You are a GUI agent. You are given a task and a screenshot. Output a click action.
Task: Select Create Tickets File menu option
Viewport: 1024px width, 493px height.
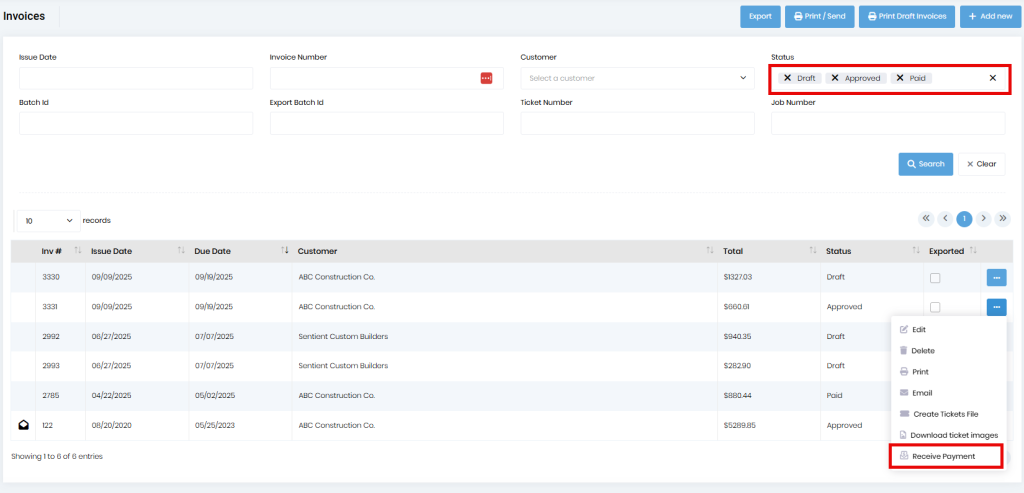[x=945, y=414]
